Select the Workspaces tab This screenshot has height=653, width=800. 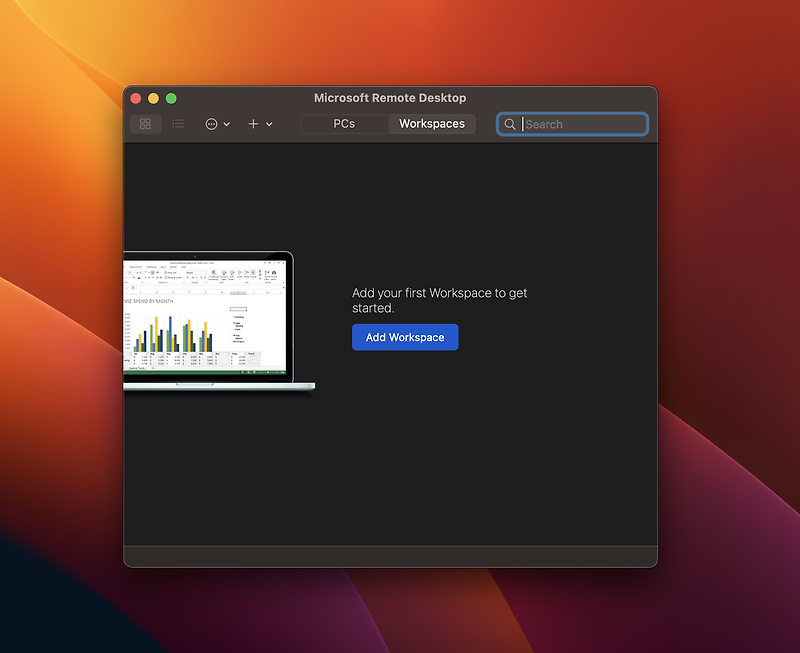coord(432,124)
